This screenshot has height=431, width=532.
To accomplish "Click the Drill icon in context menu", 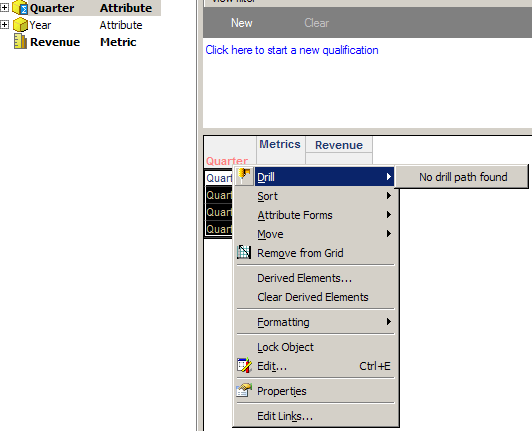I will (x=244, y=176).
